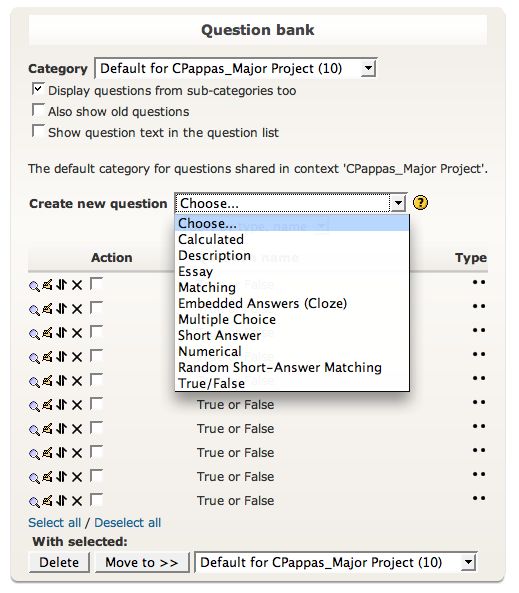Delete the first question using its X icon

click(77, 285)
